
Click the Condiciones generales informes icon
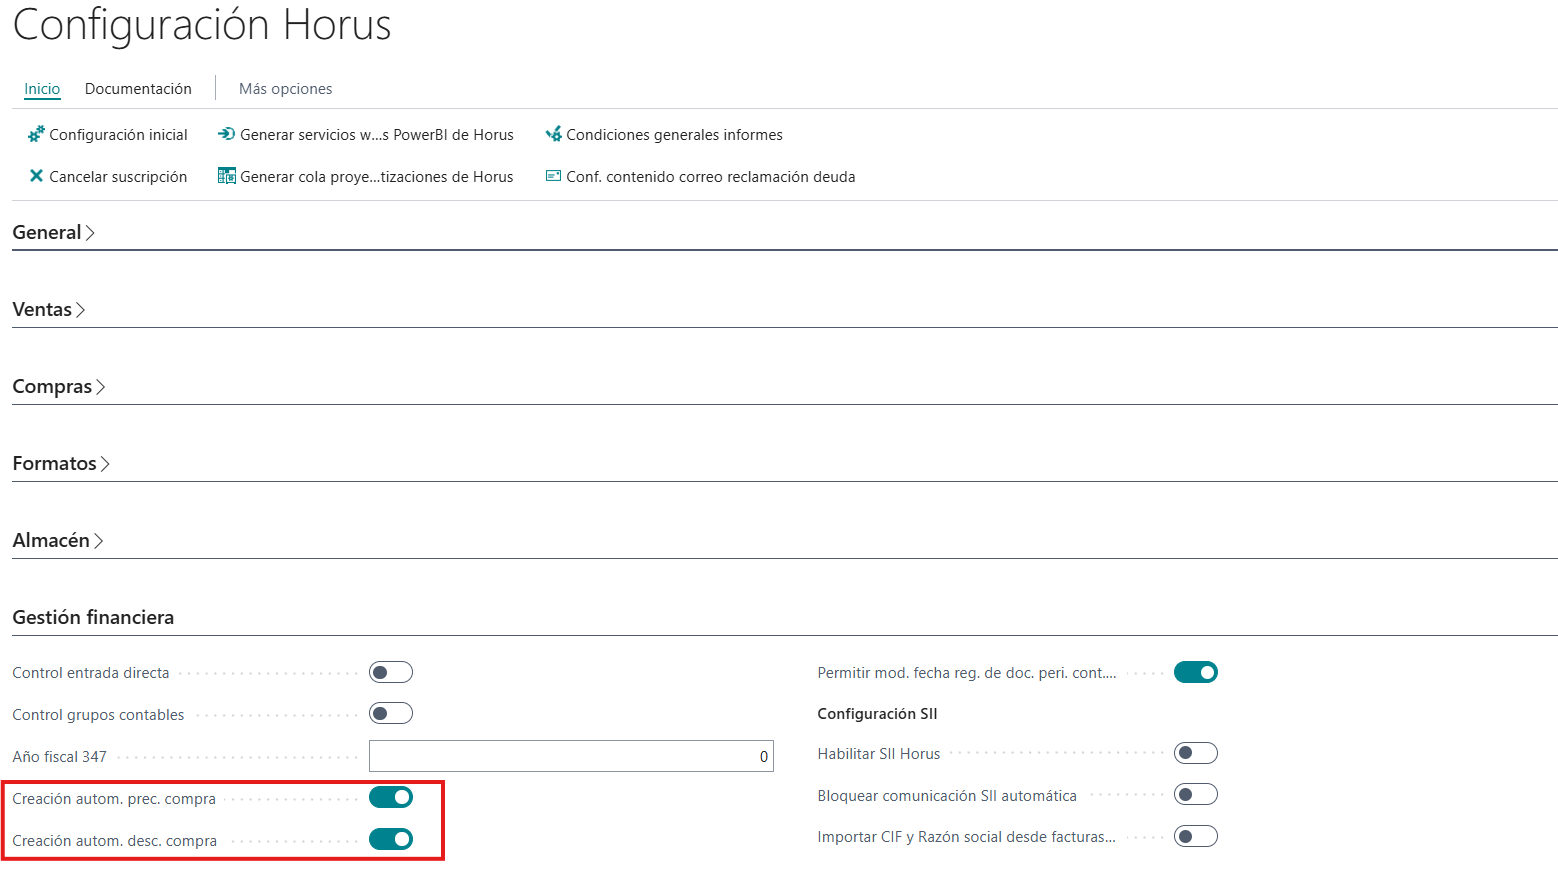553,134
